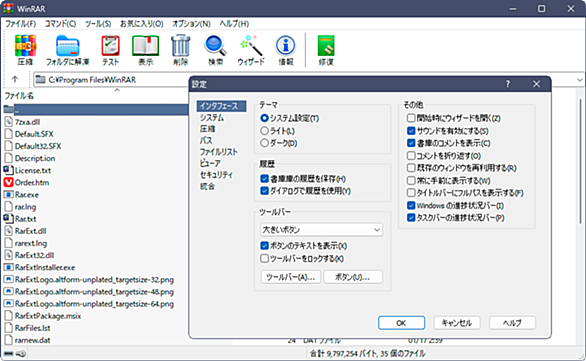Screen dimensions: 586x361
Task: Expand the 大きいボタン dropdown
Action: pos(321,229)
